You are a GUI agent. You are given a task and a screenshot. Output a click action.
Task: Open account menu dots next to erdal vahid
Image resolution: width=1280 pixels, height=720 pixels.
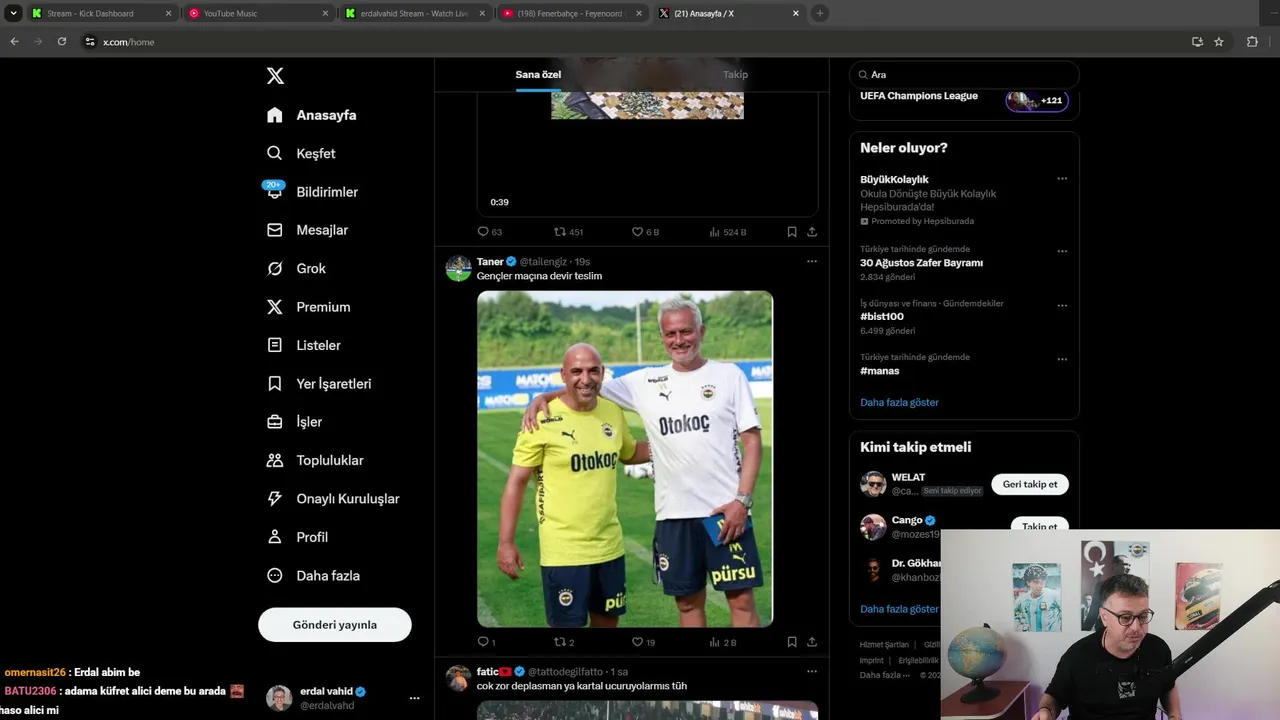pos(414,698)
